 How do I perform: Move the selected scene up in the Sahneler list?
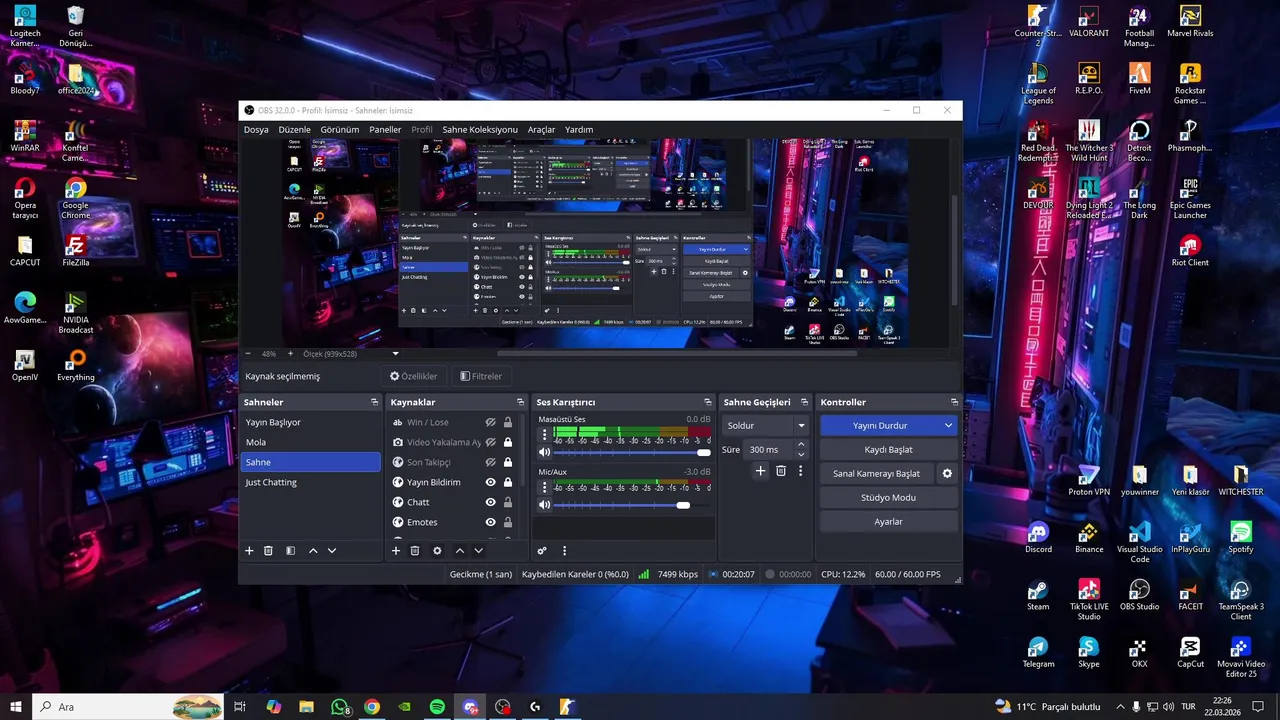coord(313,551)
